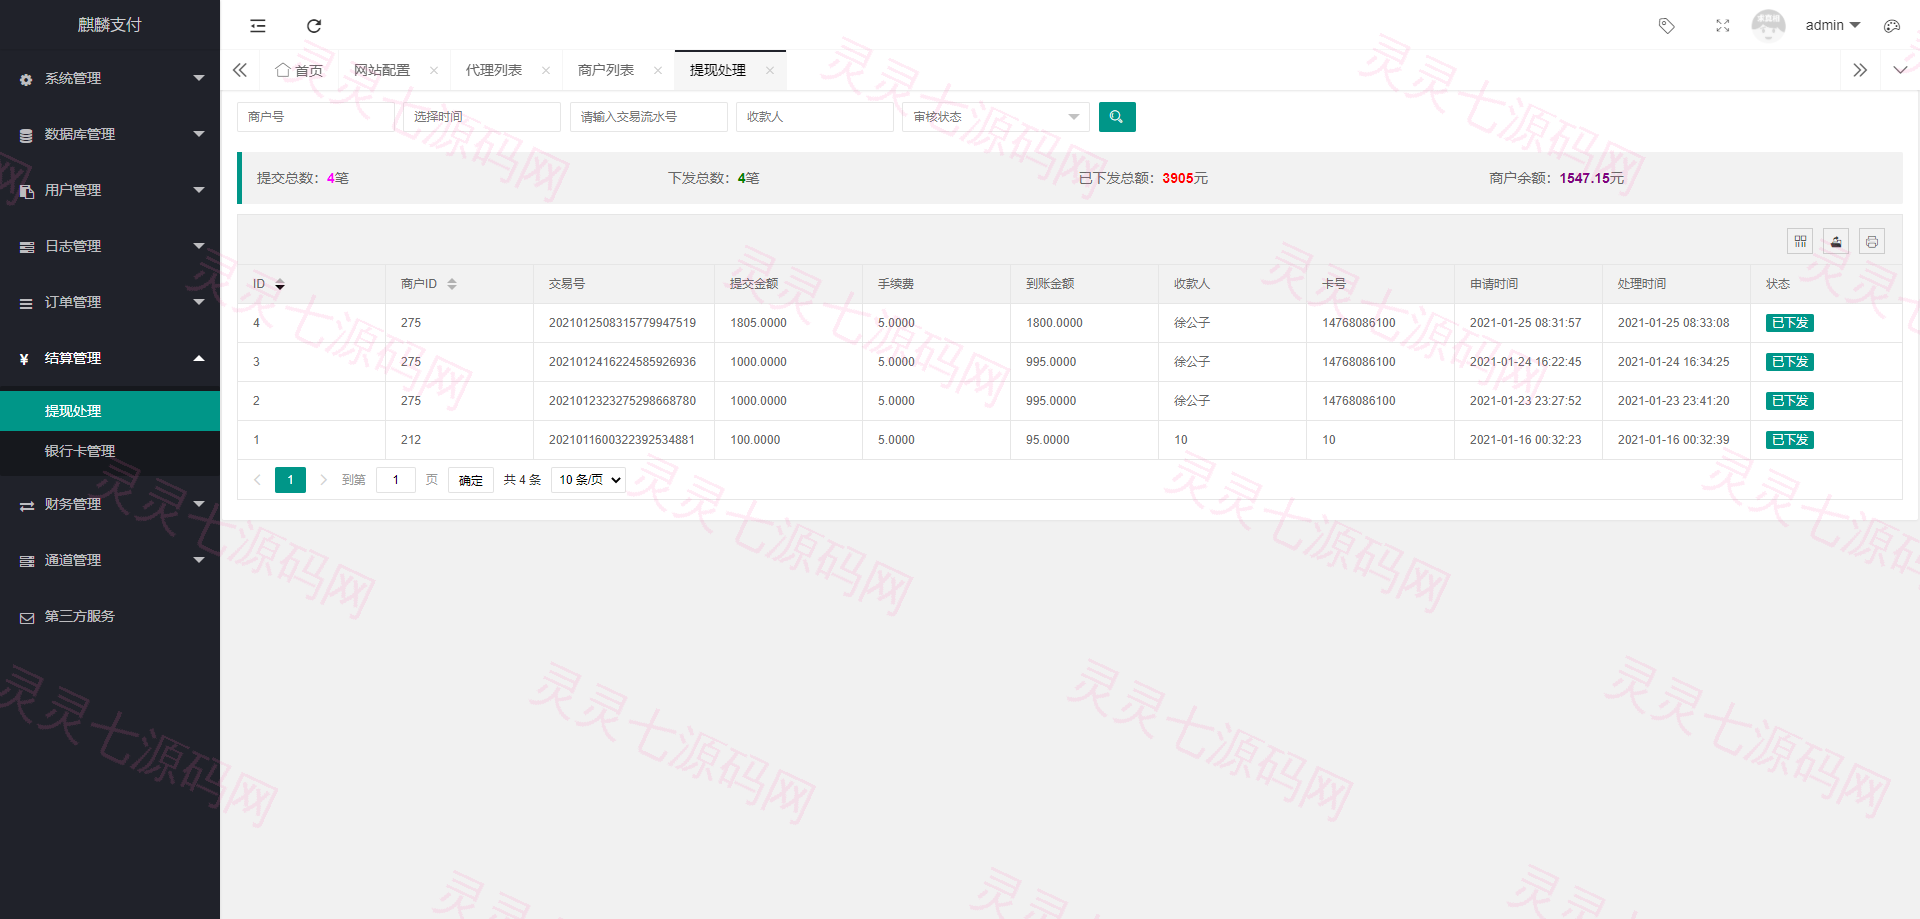
Task: Toggle fullscreen mode icon
Action: 1722,26
